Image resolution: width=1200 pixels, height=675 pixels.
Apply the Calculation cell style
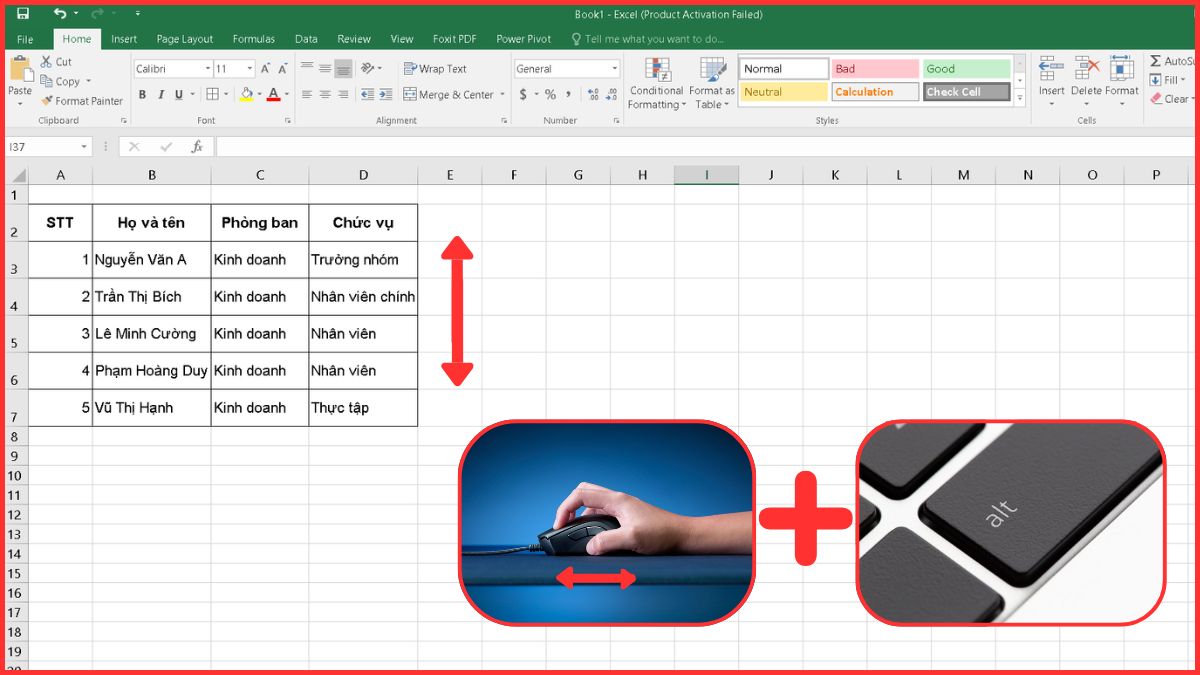[x=875, y=92]
